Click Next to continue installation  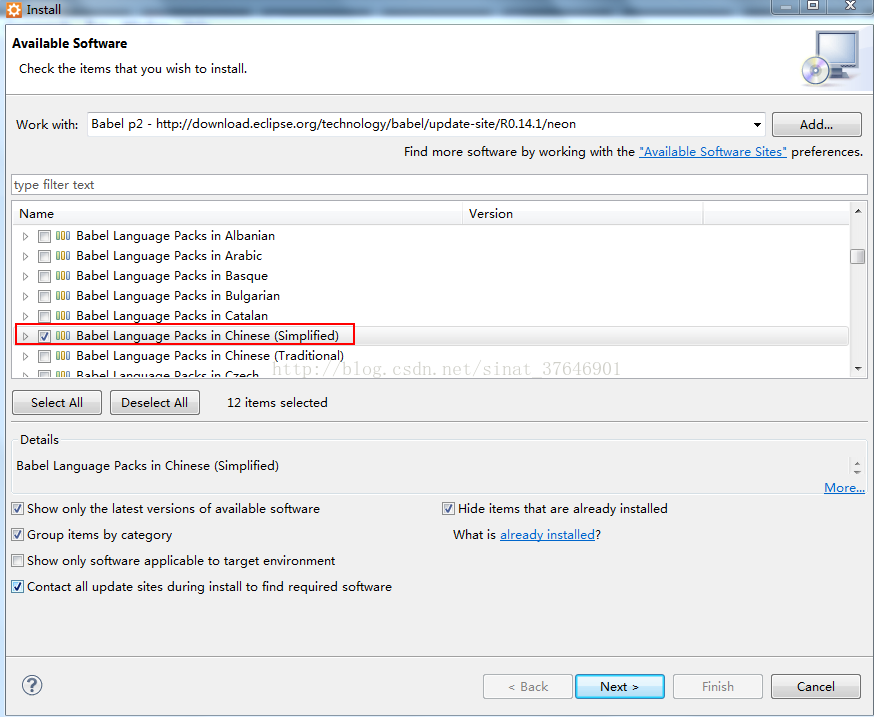click(619, 686)
